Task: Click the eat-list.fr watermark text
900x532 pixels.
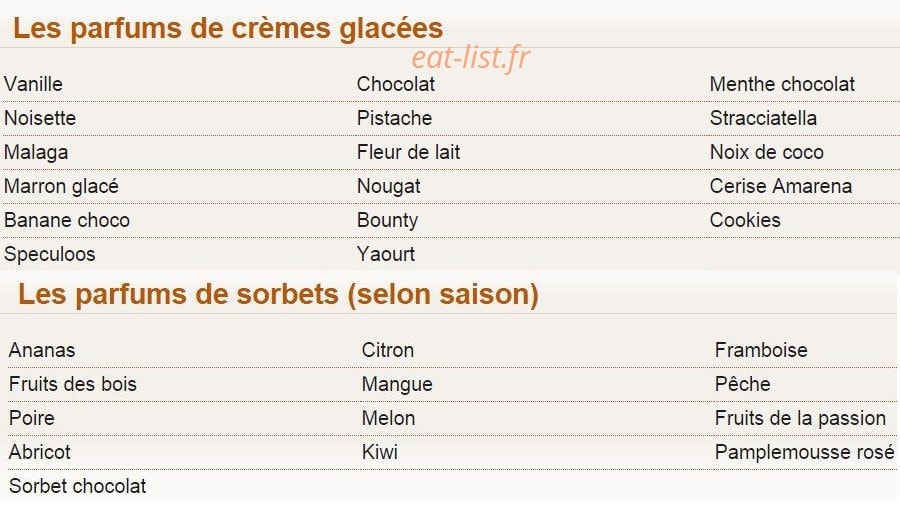Action: click(471, 57)
